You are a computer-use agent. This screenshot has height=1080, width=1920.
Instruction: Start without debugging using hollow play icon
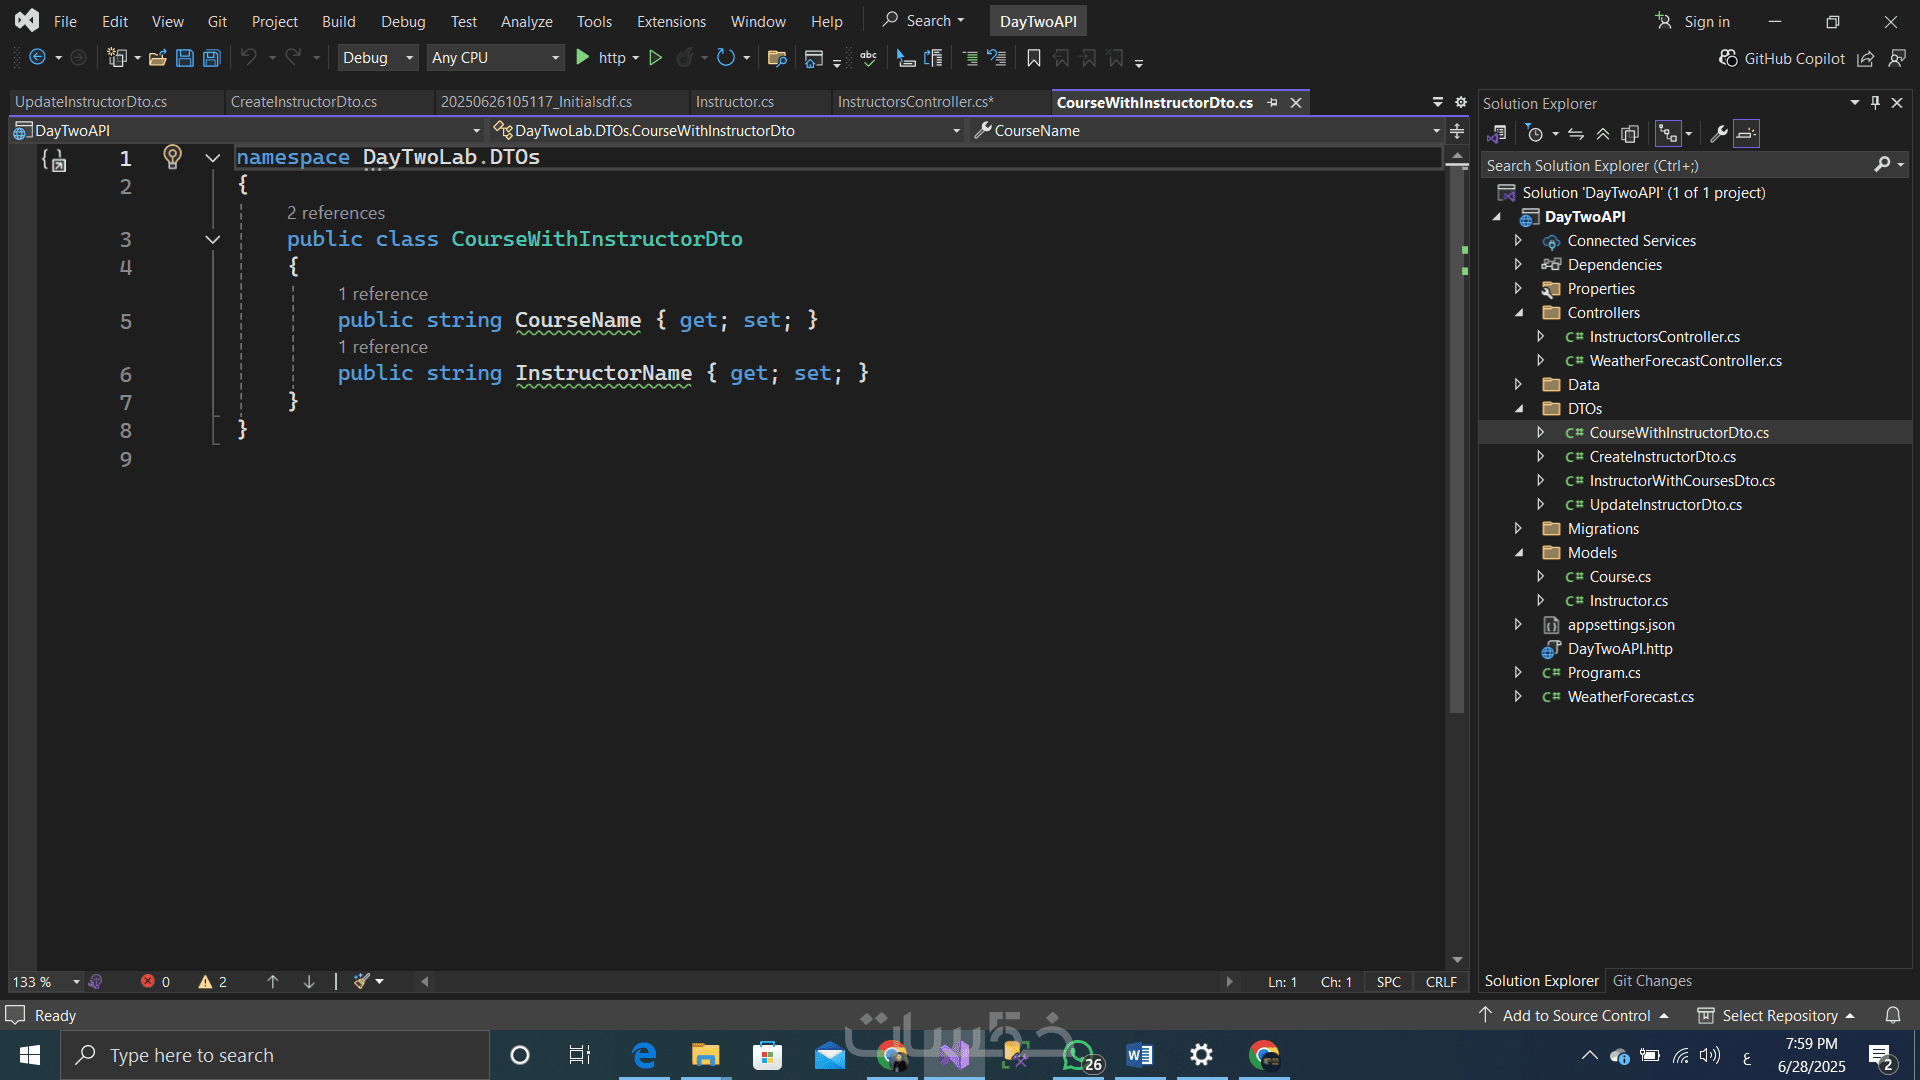(x=655, y=58)
